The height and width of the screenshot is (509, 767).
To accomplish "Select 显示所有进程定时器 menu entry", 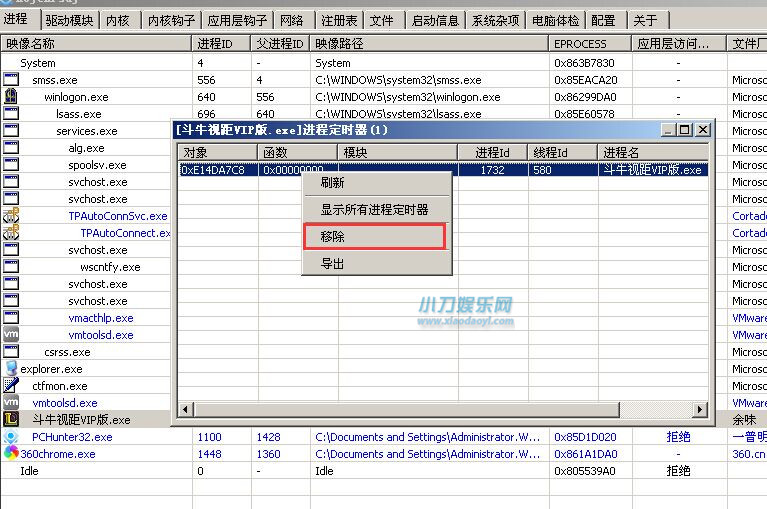I will 376,210.
